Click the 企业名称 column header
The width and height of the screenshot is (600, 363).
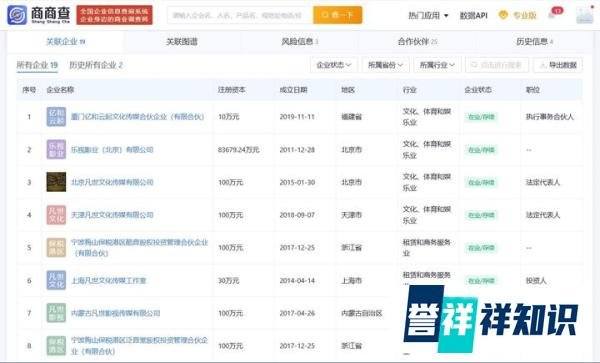click(60, 90)
